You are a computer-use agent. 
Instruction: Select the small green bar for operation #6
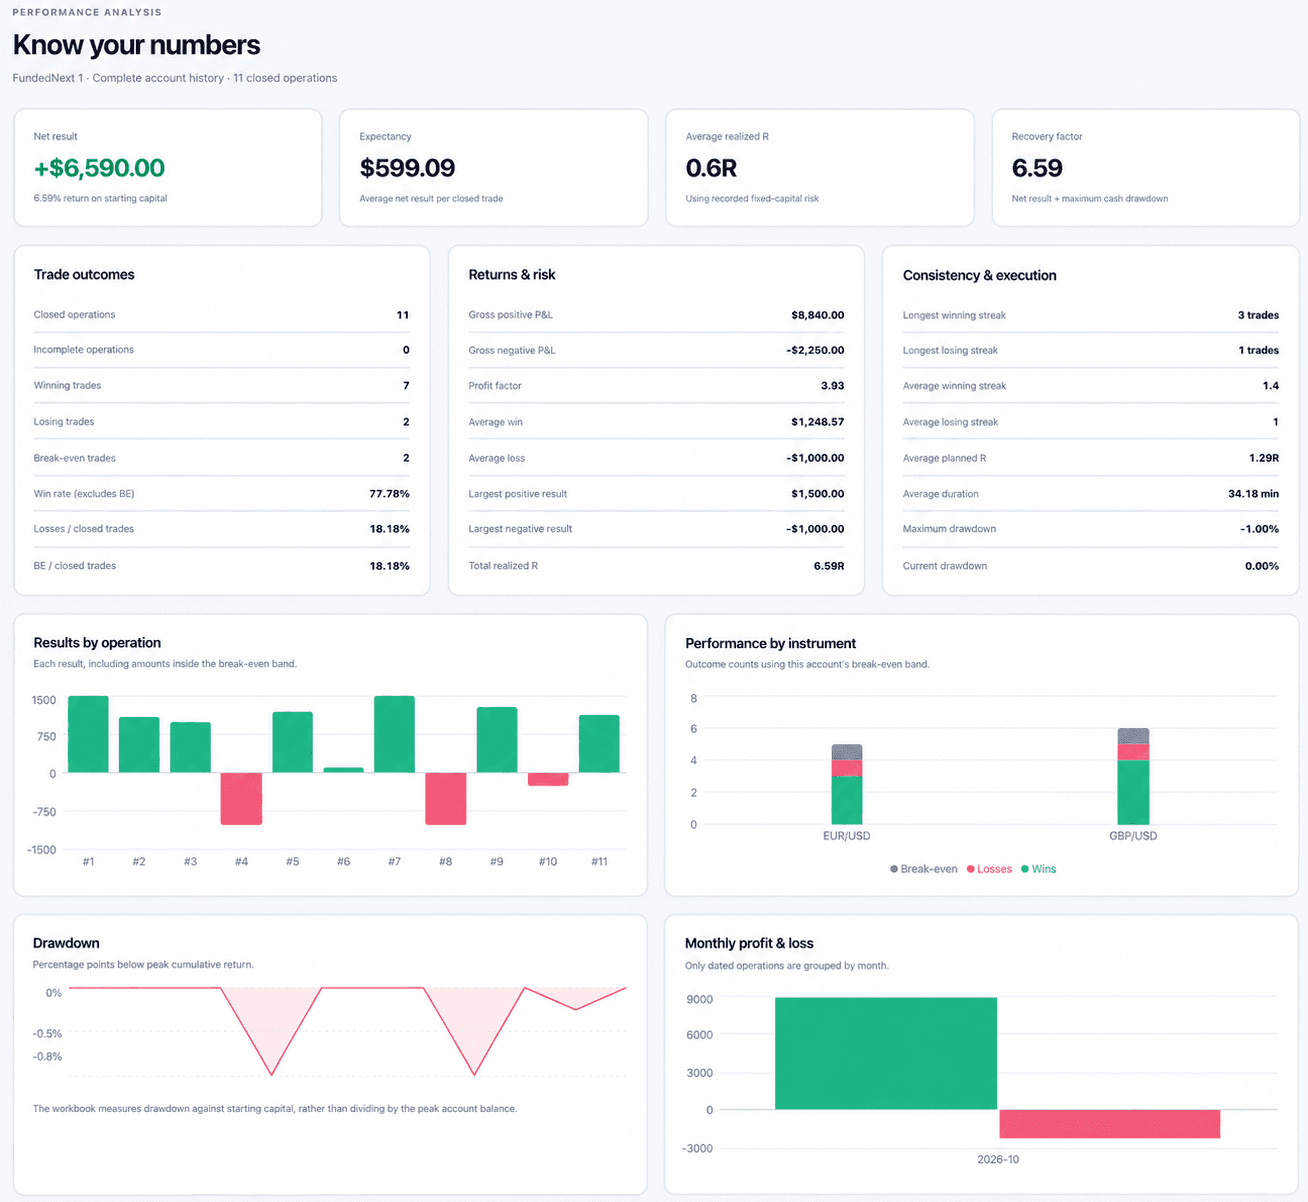(x=343, y=770)
